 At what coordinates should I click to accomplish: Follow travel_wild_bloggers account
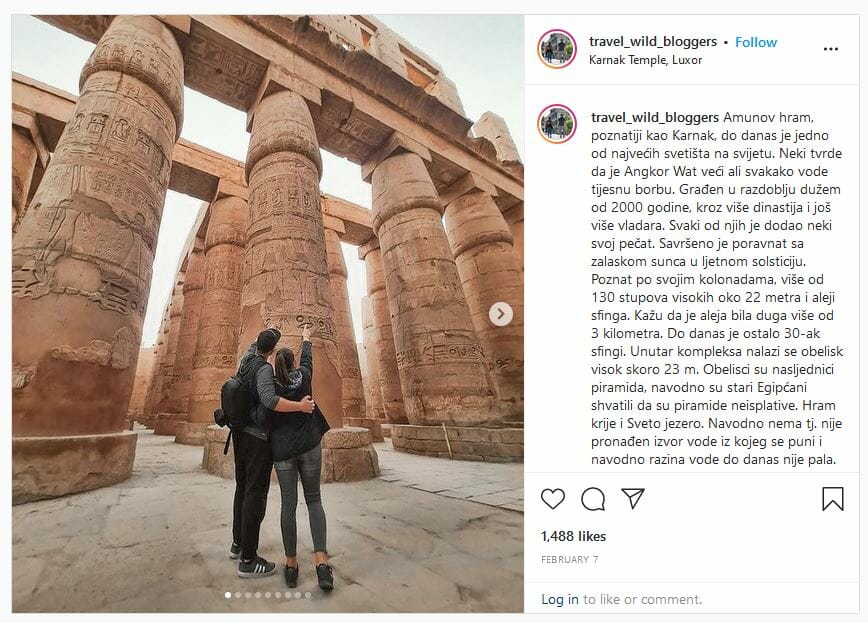(x=756, y=42)
